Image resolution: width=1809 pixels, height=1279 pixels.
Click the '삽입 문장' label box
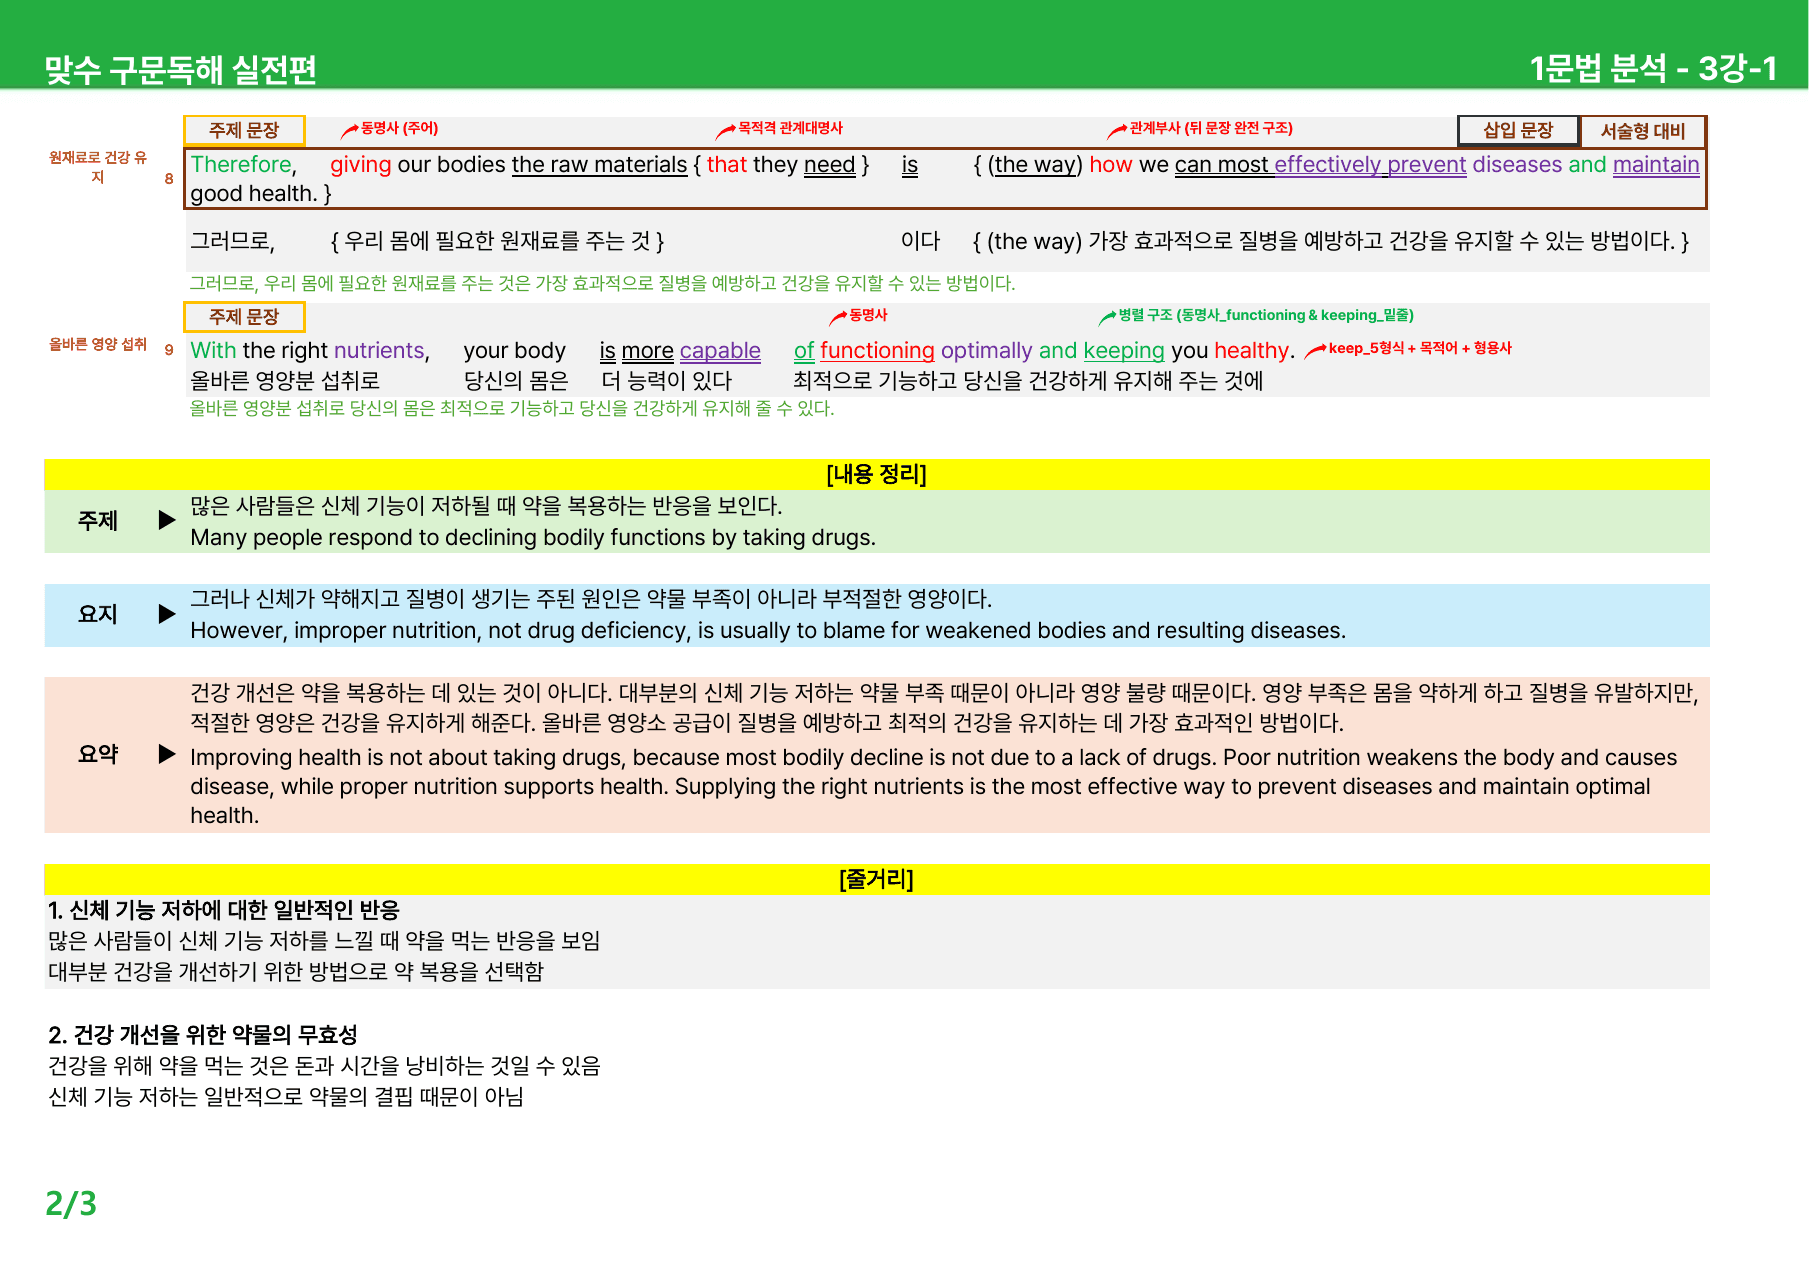1518,130
